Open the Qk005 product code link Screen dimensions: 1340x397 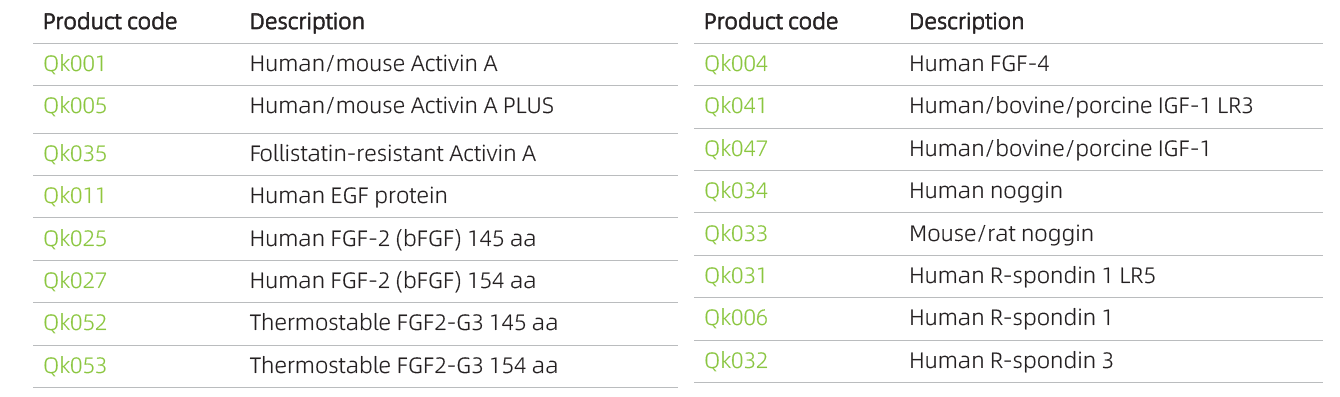(x=74, y=106)
